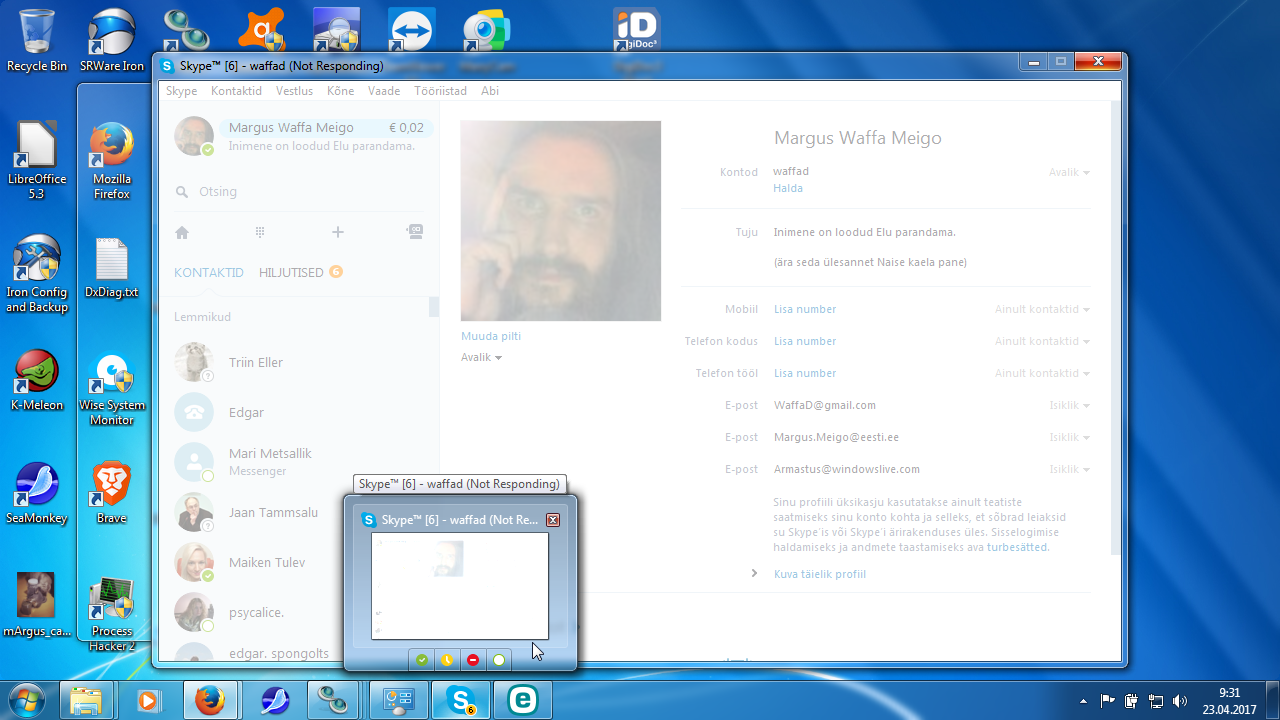Select contact Mari Metsallik
Viewport: 1280px width, 720px height.
tap(300, 462)
